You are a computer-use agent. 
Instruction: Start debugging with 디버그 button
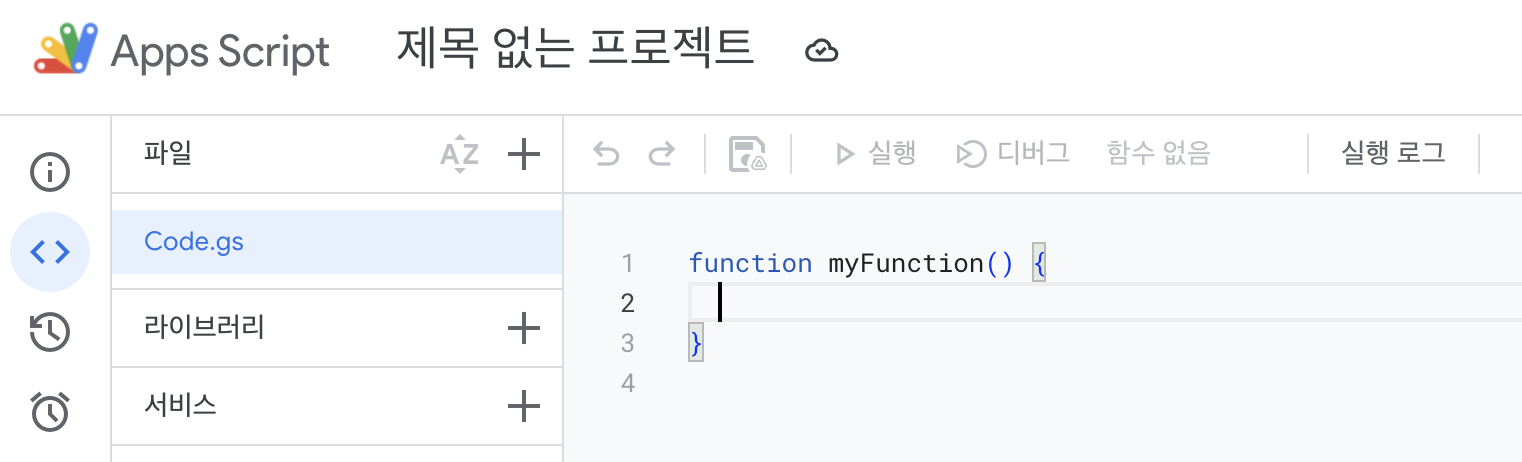point(1013,154)
